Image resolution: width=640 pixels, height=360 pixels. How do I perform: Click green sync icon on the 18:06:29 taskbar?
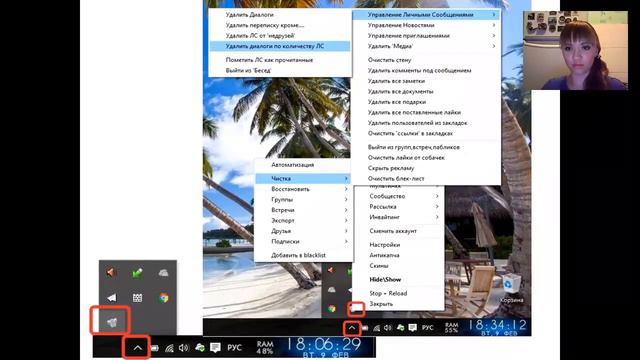coord(200,347)
